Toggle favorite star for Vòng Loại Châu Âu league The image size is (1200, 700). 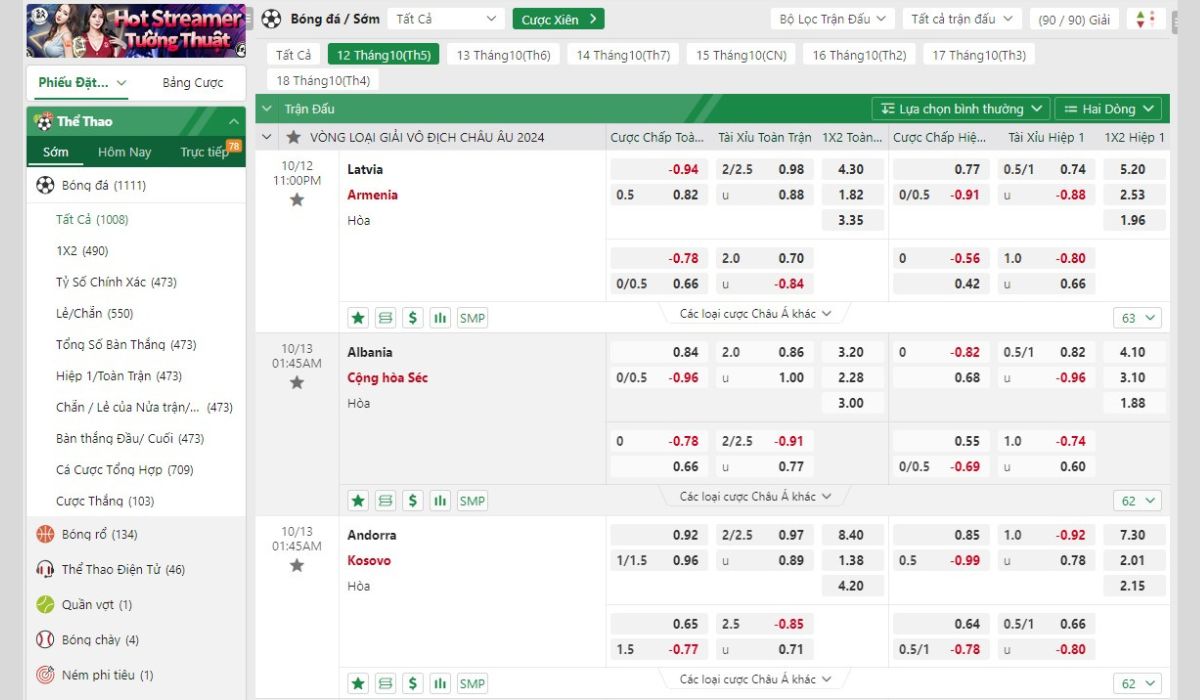293,137
